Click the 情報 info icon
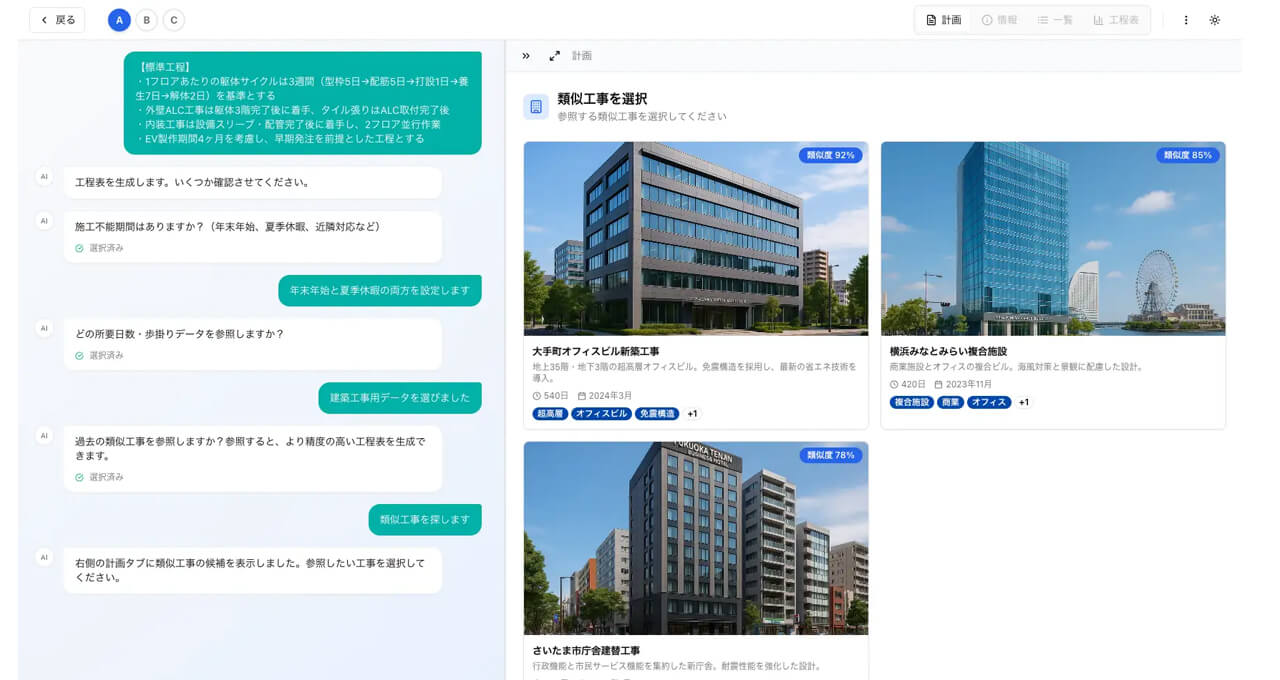The width and height of the screenshot is (1280, 680). pyautogui.click(x=987, y=19)
